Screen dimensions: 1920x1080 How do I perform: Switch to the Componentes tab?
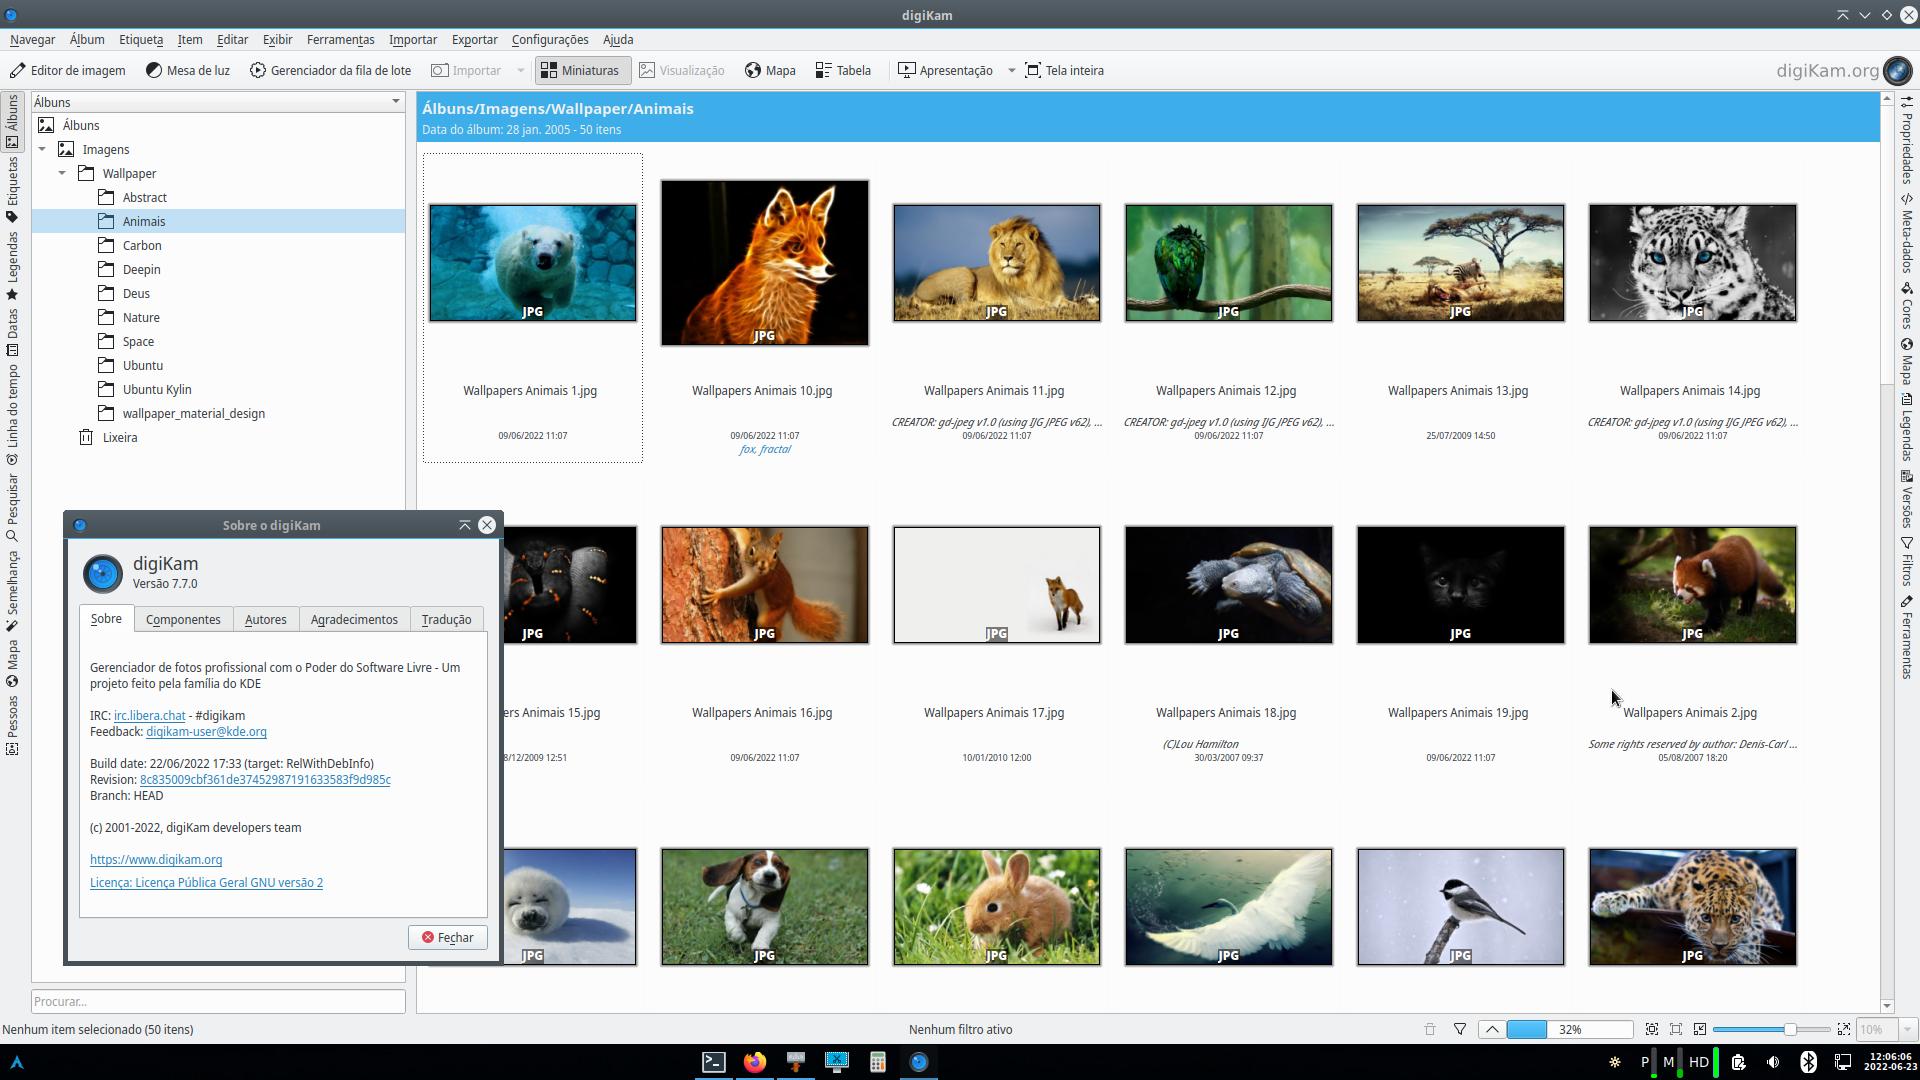(183, 619)
